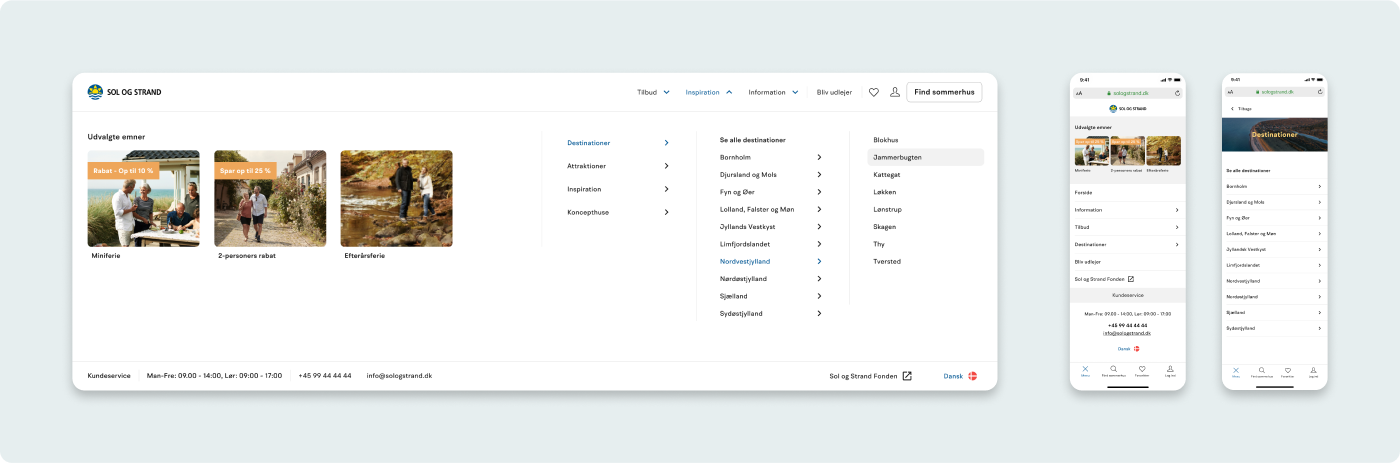This screenshot has width=1400, height=463.
Task: Tap aA text-size control in first phone's address bar
Action: (1078, 93)
